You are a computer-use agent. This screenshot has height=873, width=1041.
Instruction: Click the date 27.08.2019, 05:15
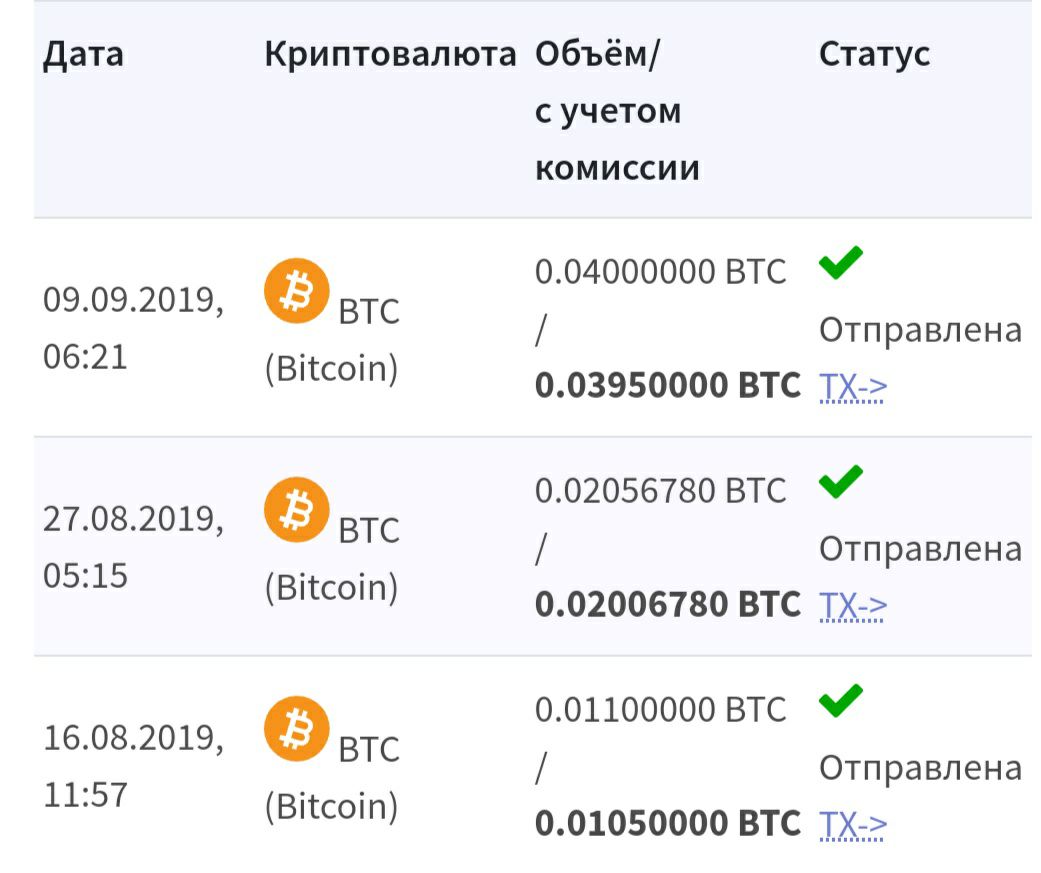pyautogui.click(x=133, y=547)
